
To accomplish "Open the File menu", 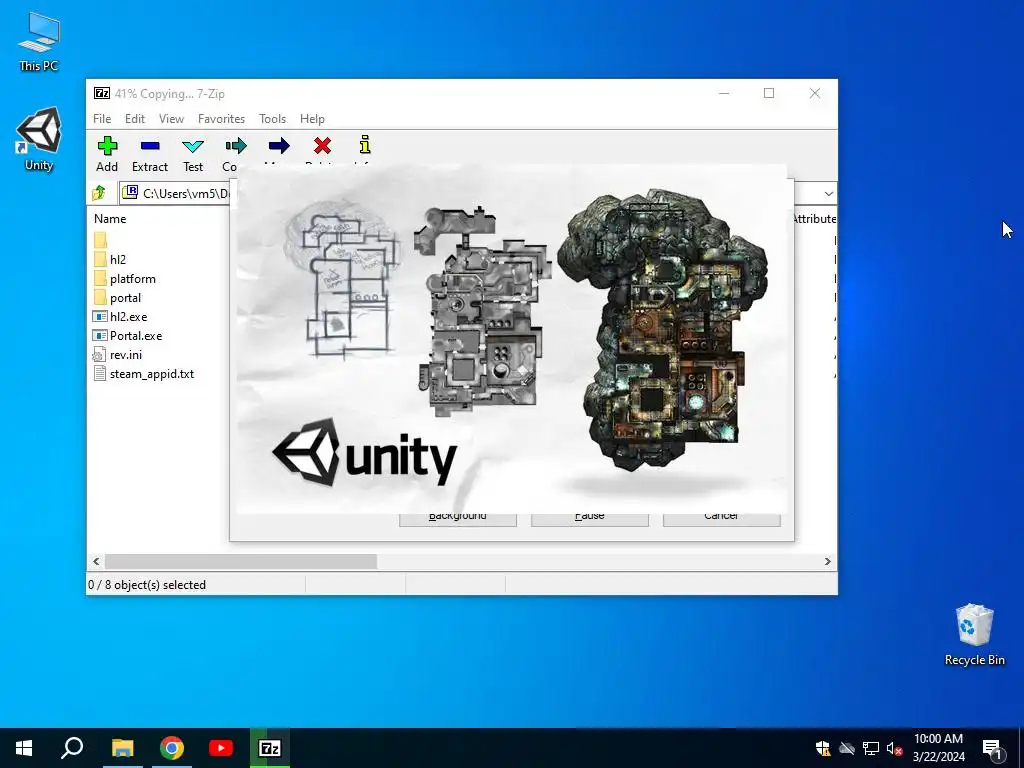I will [x=102, y=119].
